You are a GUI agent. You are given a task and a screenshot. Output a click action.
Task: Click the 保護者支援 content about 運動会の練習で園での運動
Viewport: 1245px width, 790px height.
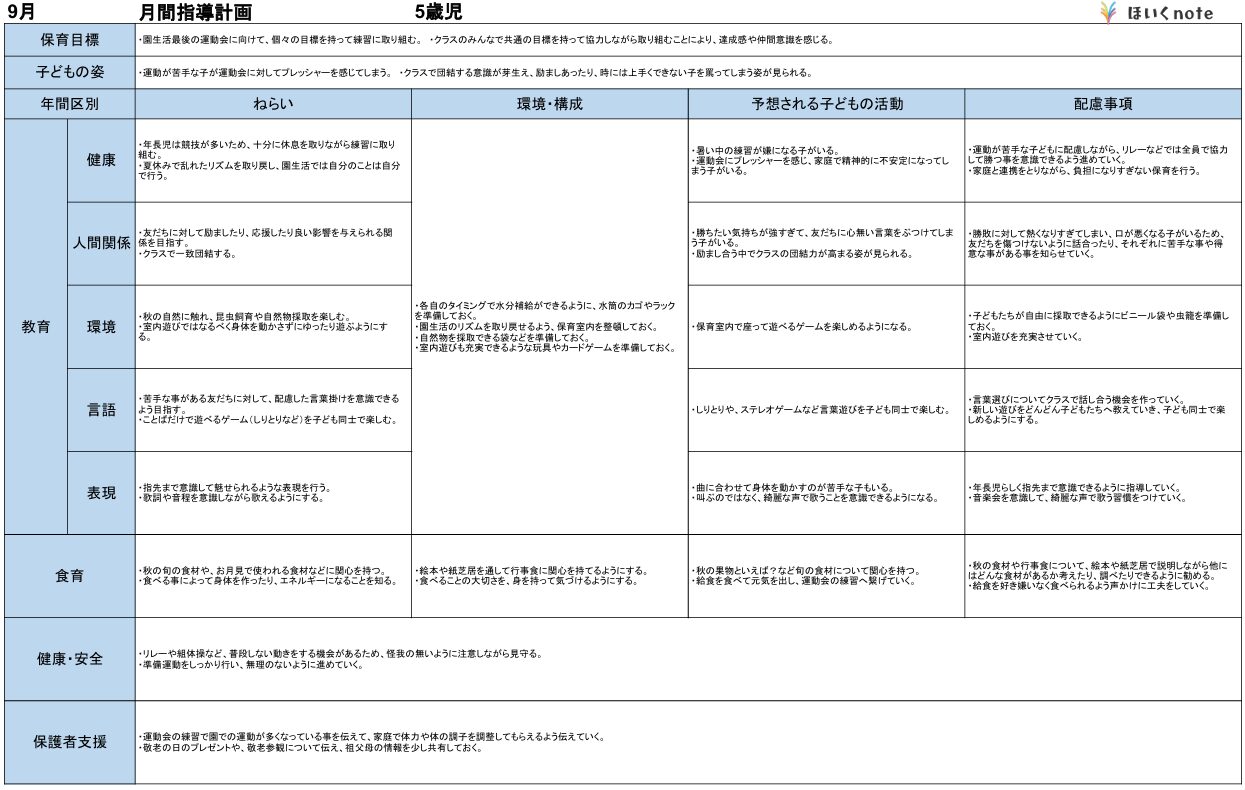pos(688,742)
